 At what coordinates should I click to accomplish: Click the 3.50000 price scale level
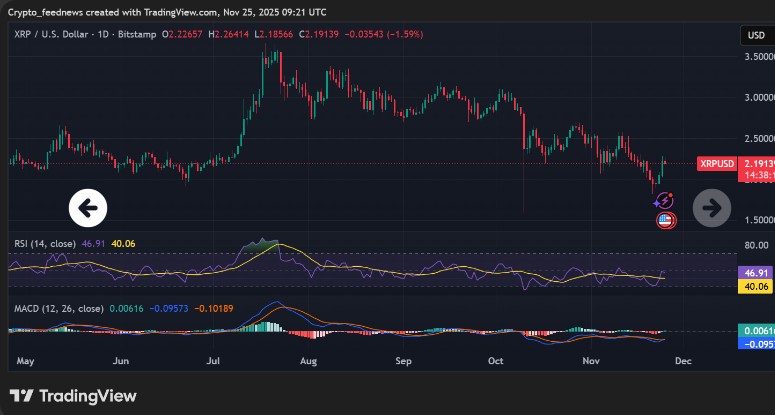coord(757,57)
